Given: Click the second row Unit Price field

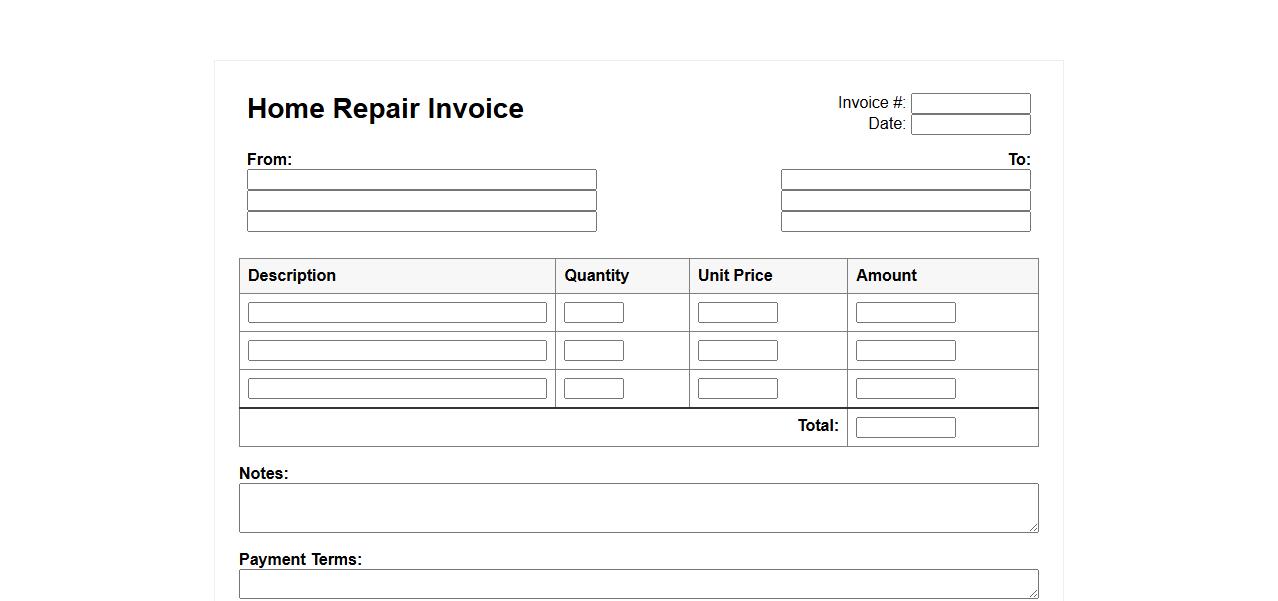Looking at the screenshot, I should coord(737,351).
